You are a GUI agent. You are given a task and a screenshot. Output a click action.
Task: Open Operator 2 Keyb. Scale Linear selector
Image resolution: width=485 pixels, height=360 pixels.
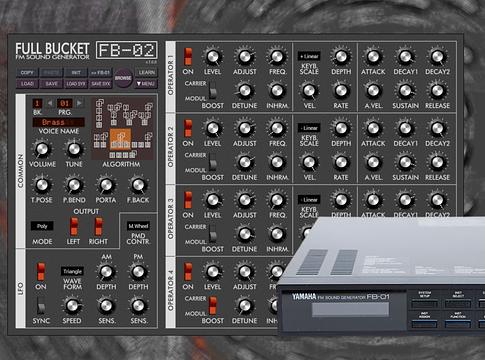[x=309, y=128]
